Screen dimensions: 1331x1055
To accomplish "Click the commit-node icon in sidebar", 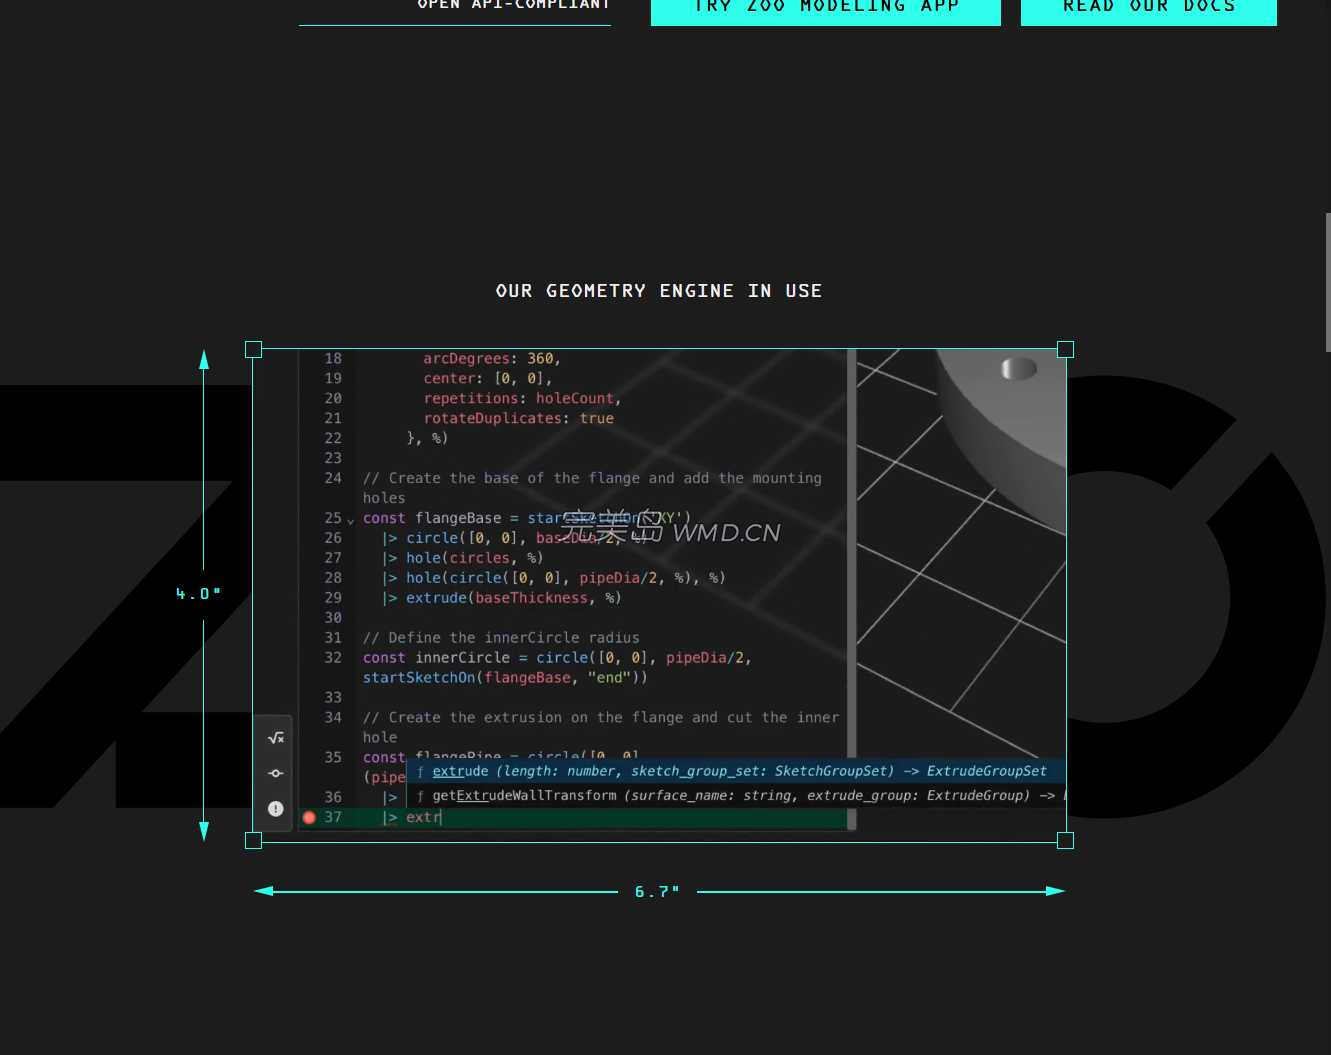I will coord(276,773).
